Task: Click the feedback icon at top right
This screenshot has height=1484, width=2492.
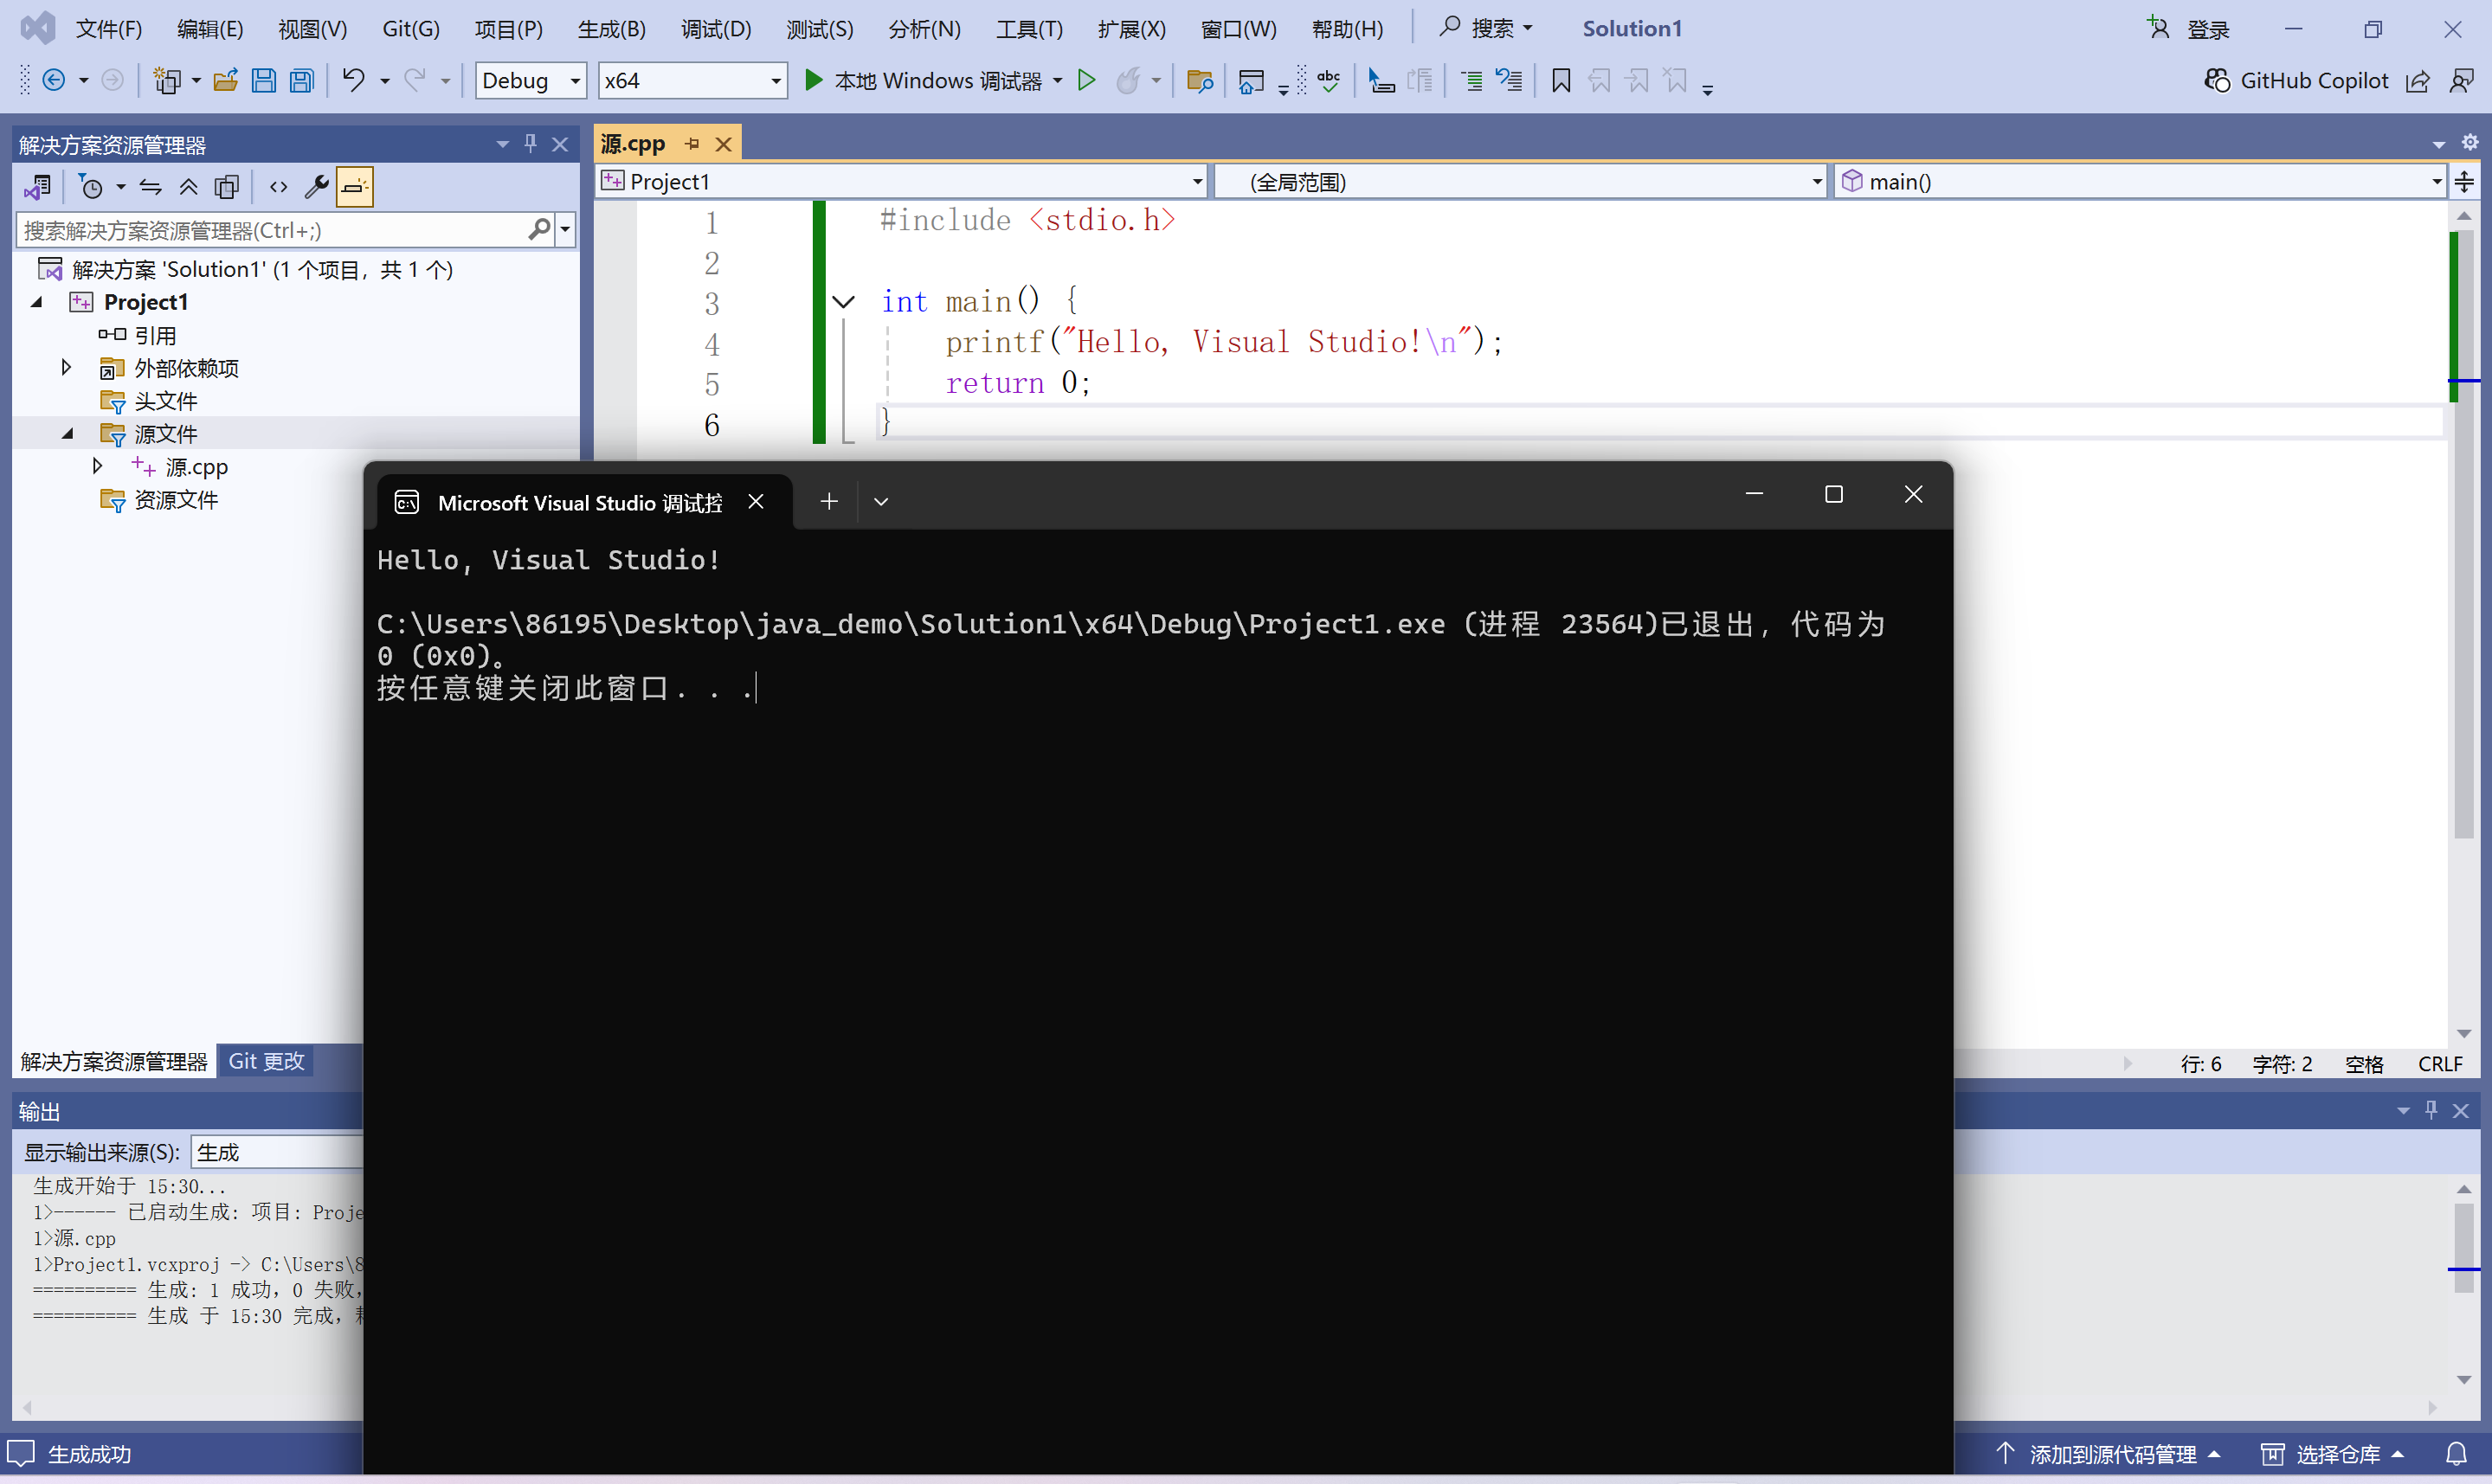Action: click(2461, 81)
